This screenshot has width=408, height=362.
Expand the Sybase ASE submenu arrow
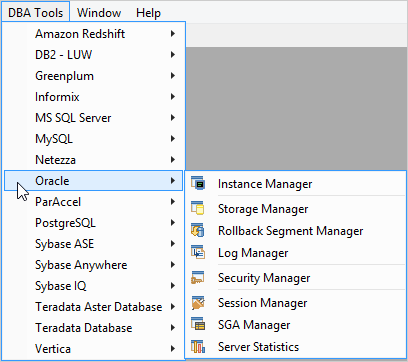pyautogui.click(x=173, y=244)
